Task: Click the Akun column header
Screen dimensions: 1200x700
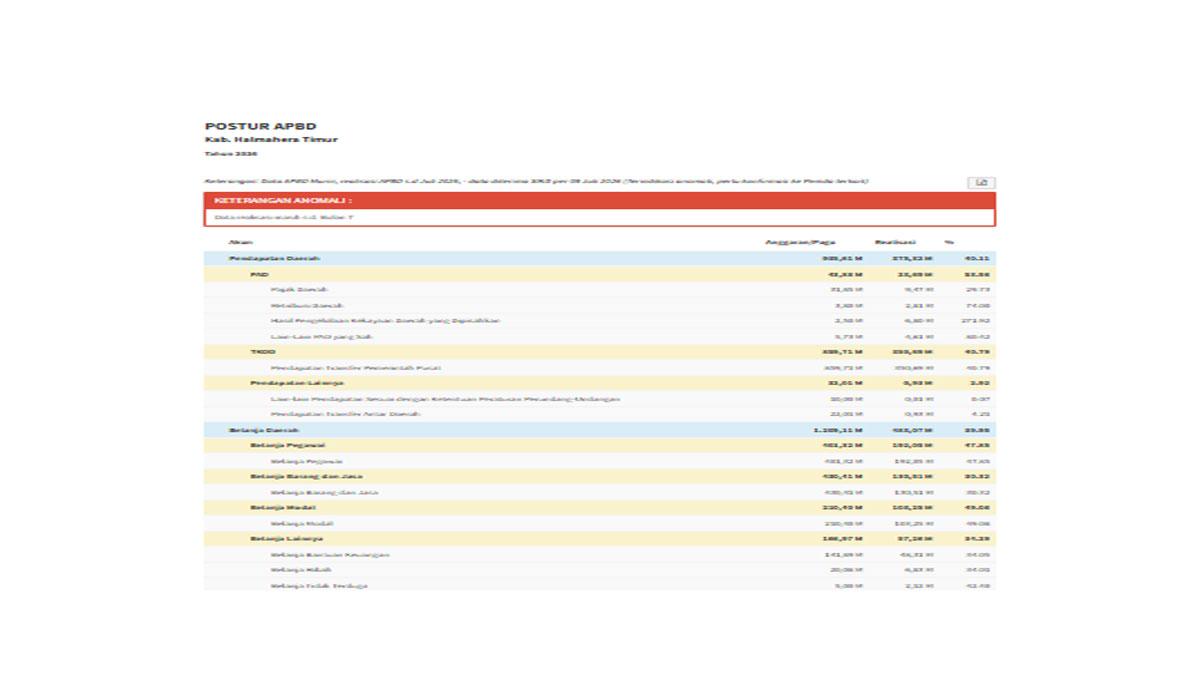Action: pos(239,242)
